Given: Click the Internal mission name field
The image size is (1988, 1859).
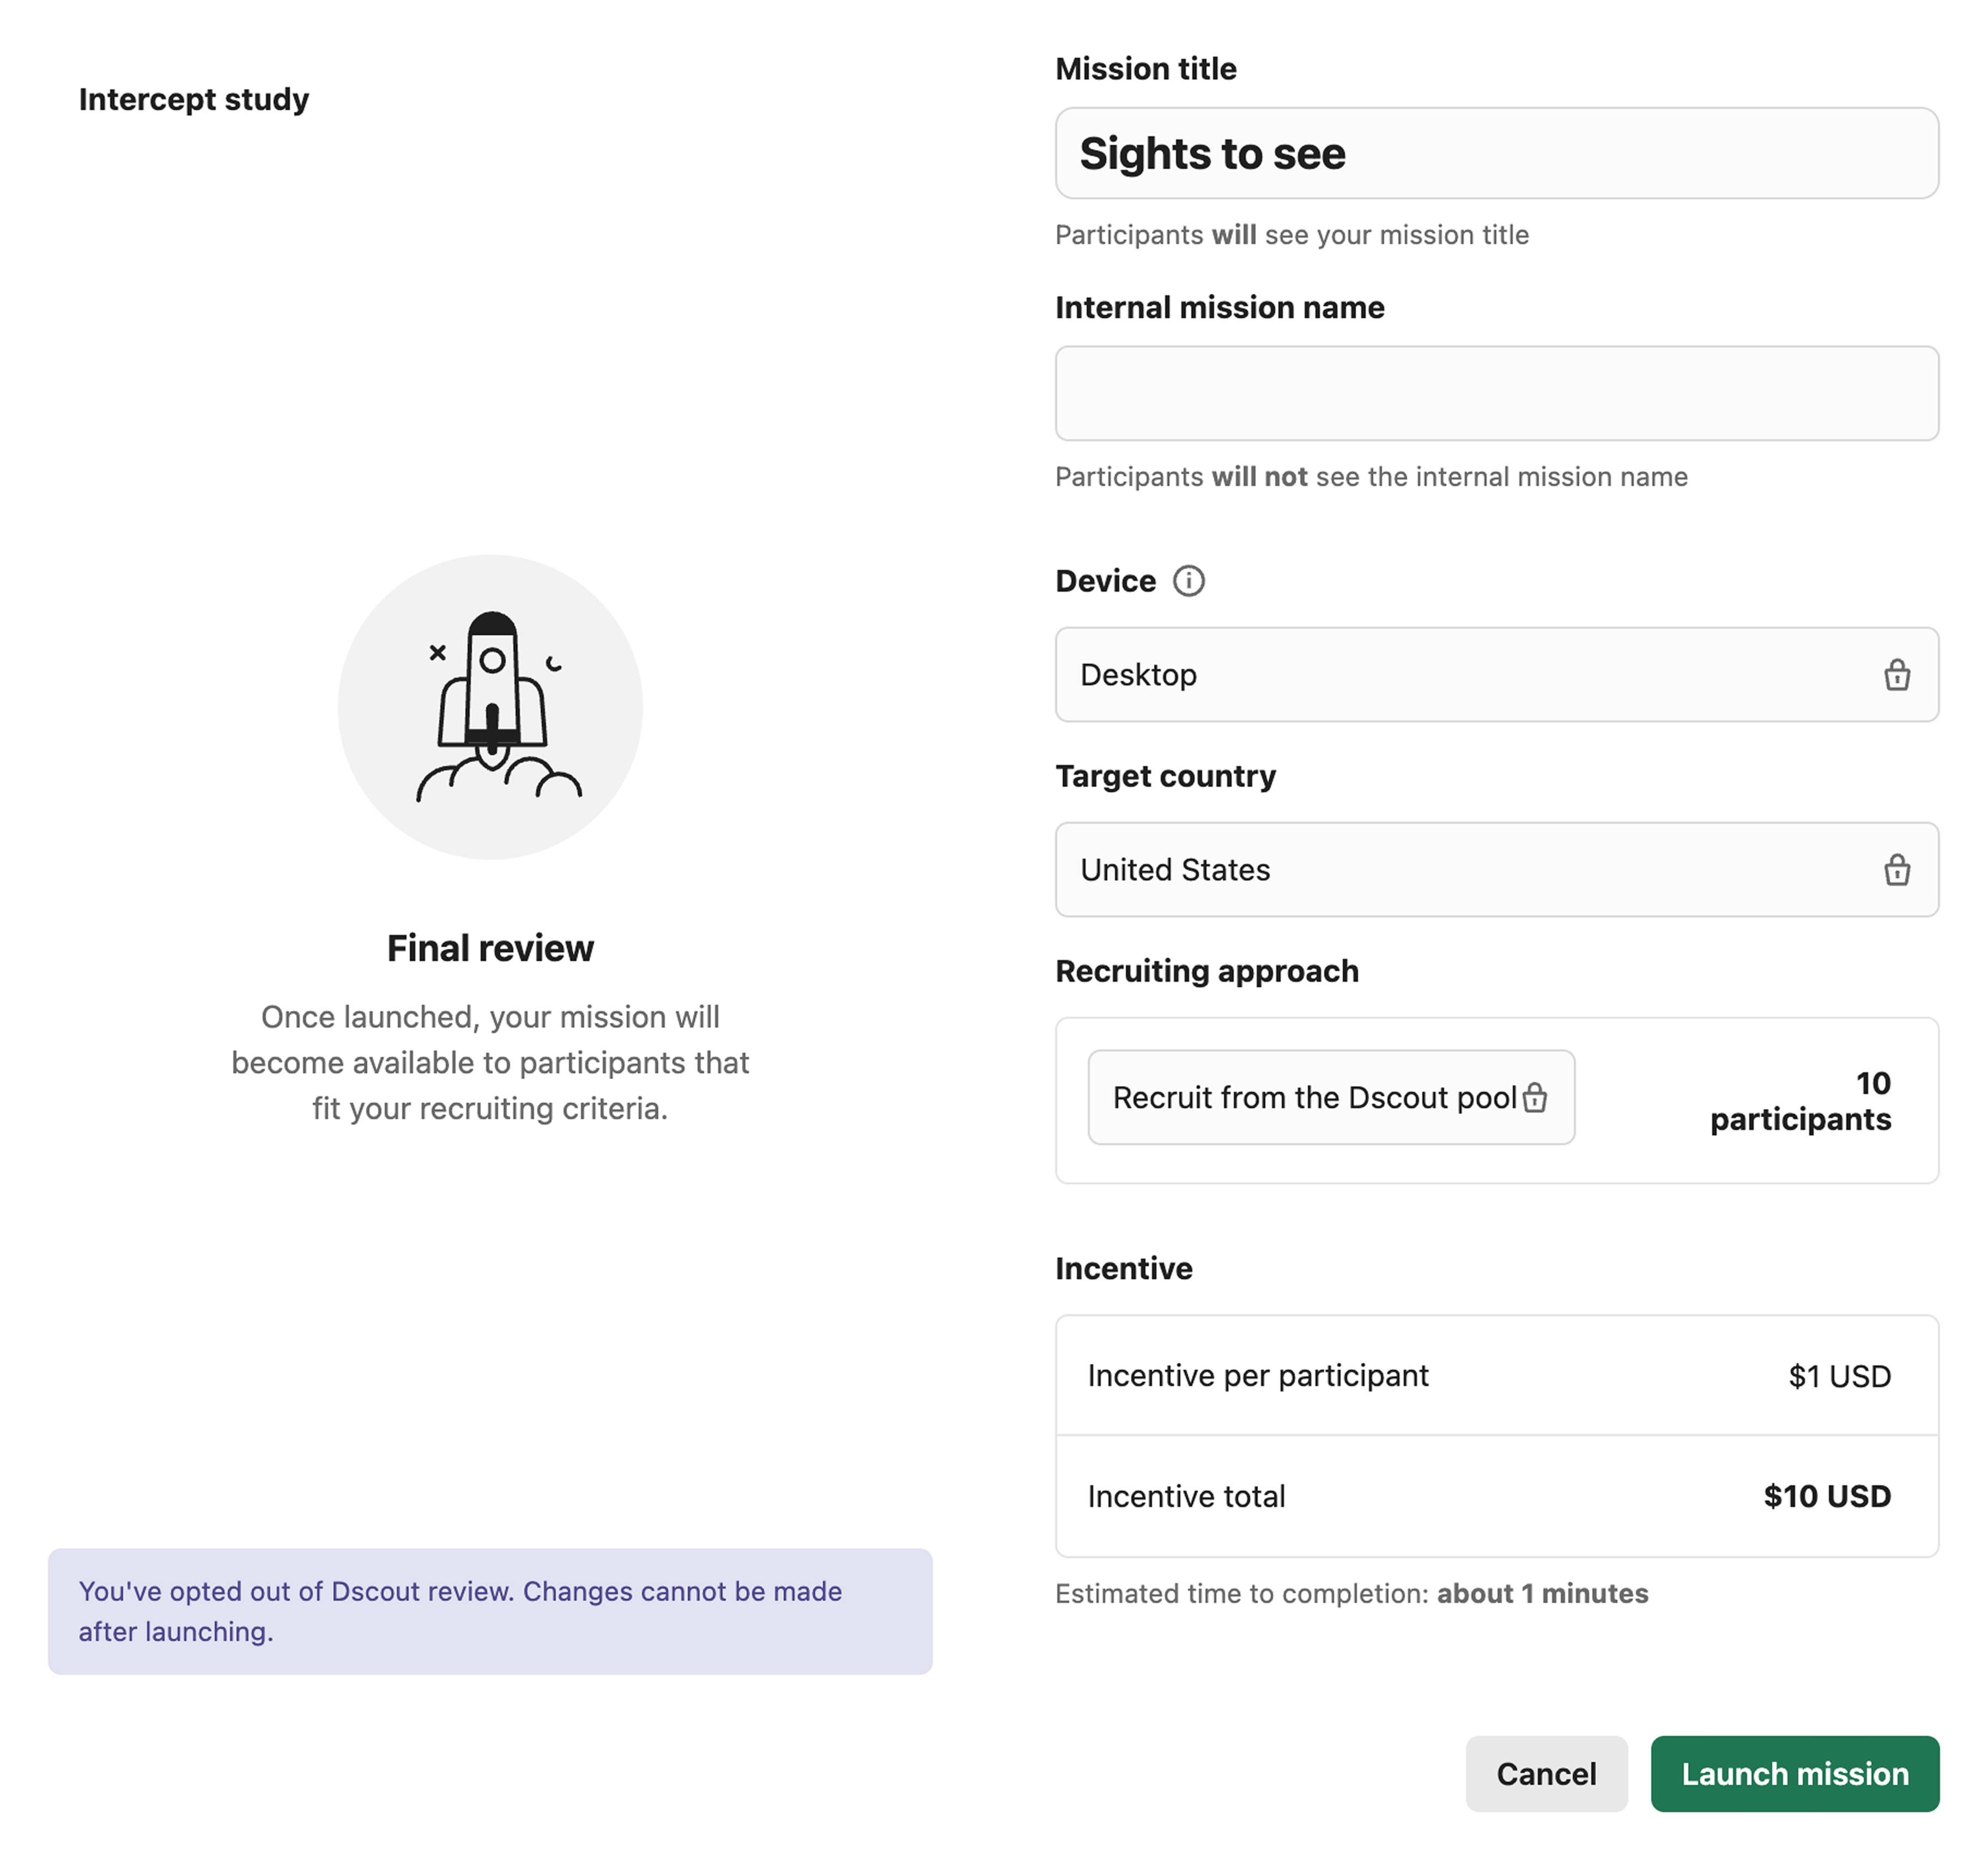Looking at the screenshot, I should [1496, 393].
